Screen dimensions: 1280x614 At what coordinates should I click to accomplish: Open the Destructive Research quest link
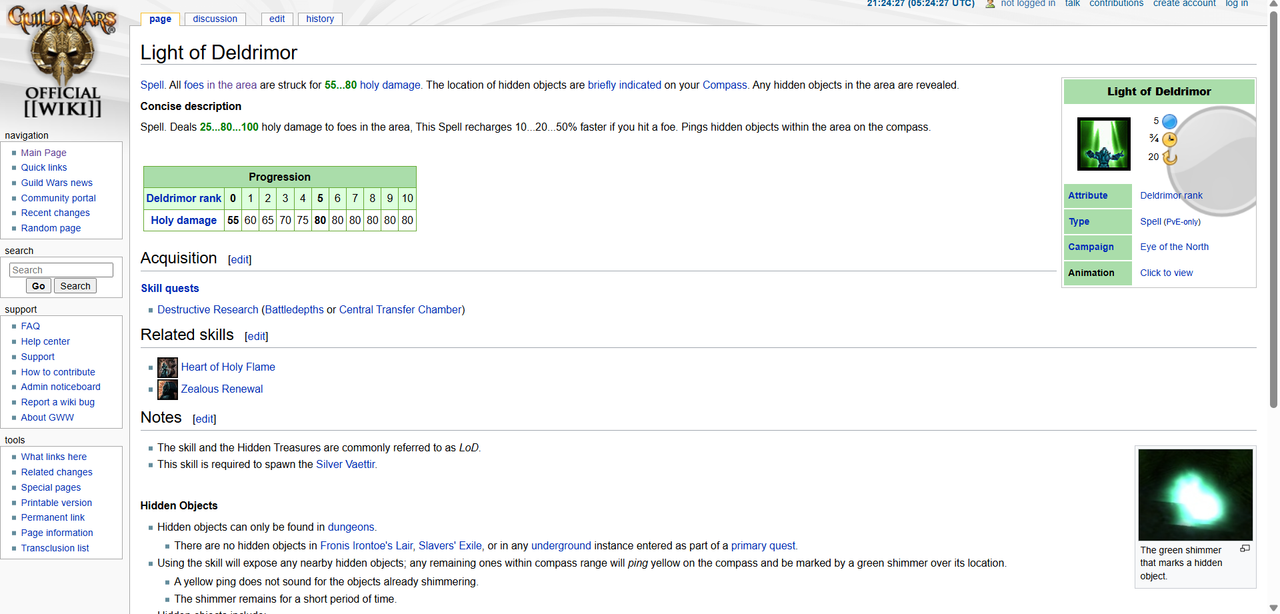coord(208,310)
